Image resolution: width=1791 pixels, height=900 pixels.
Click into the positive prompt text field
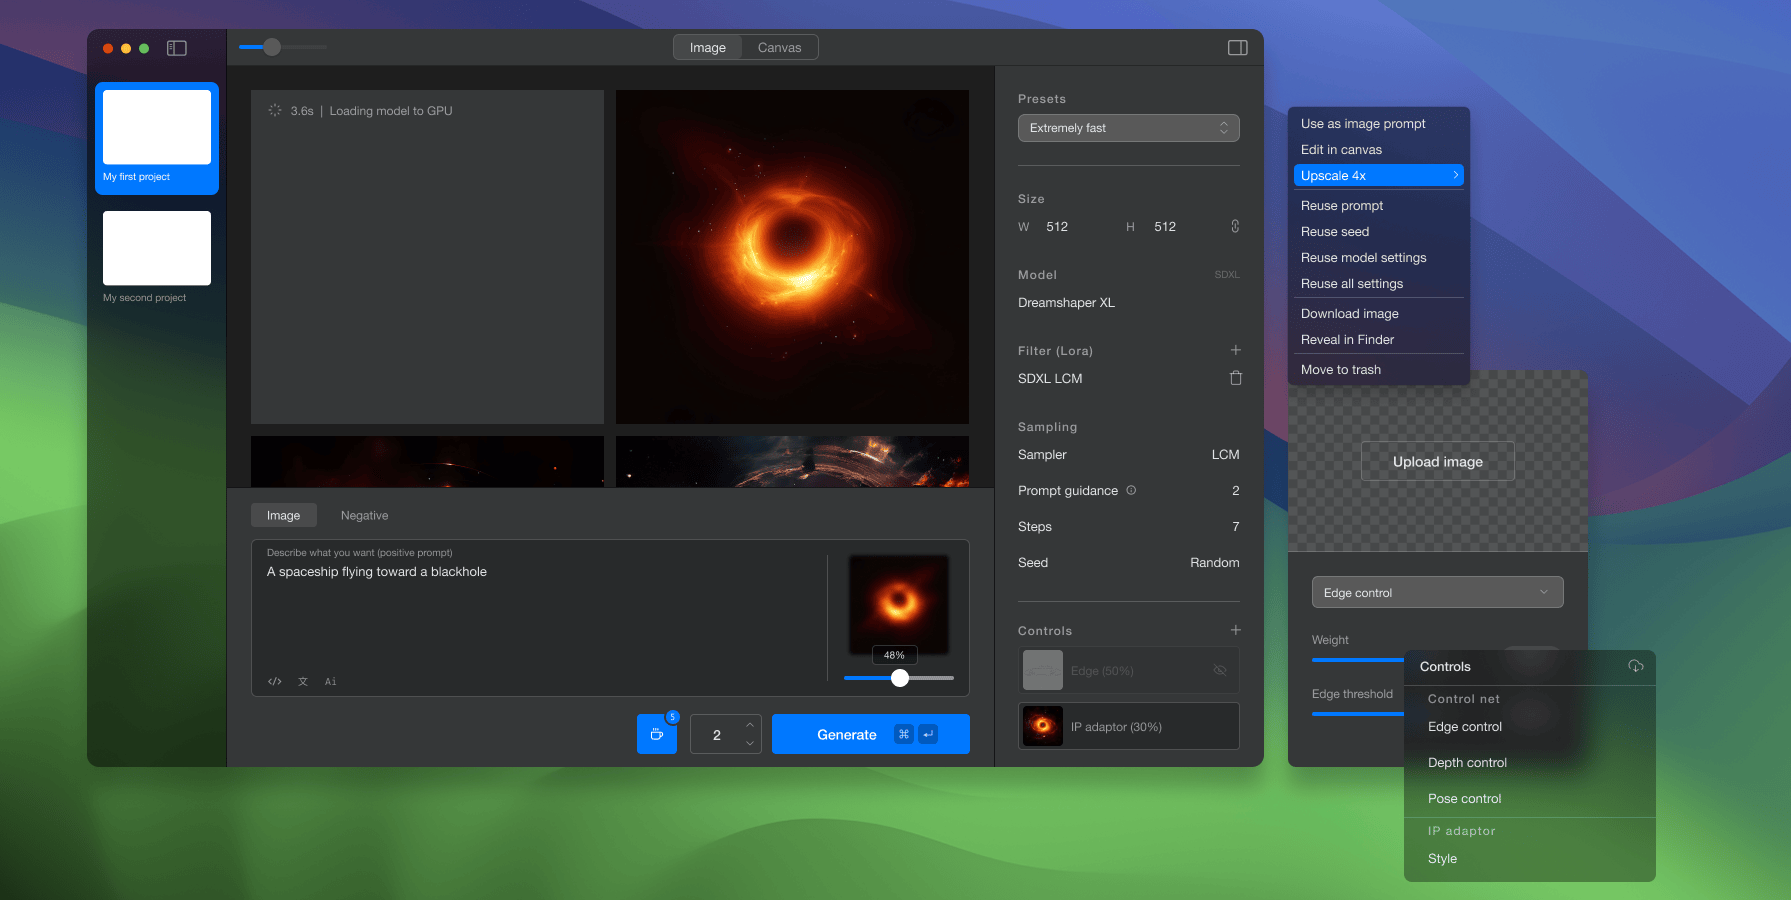click(x=540, y=615)
